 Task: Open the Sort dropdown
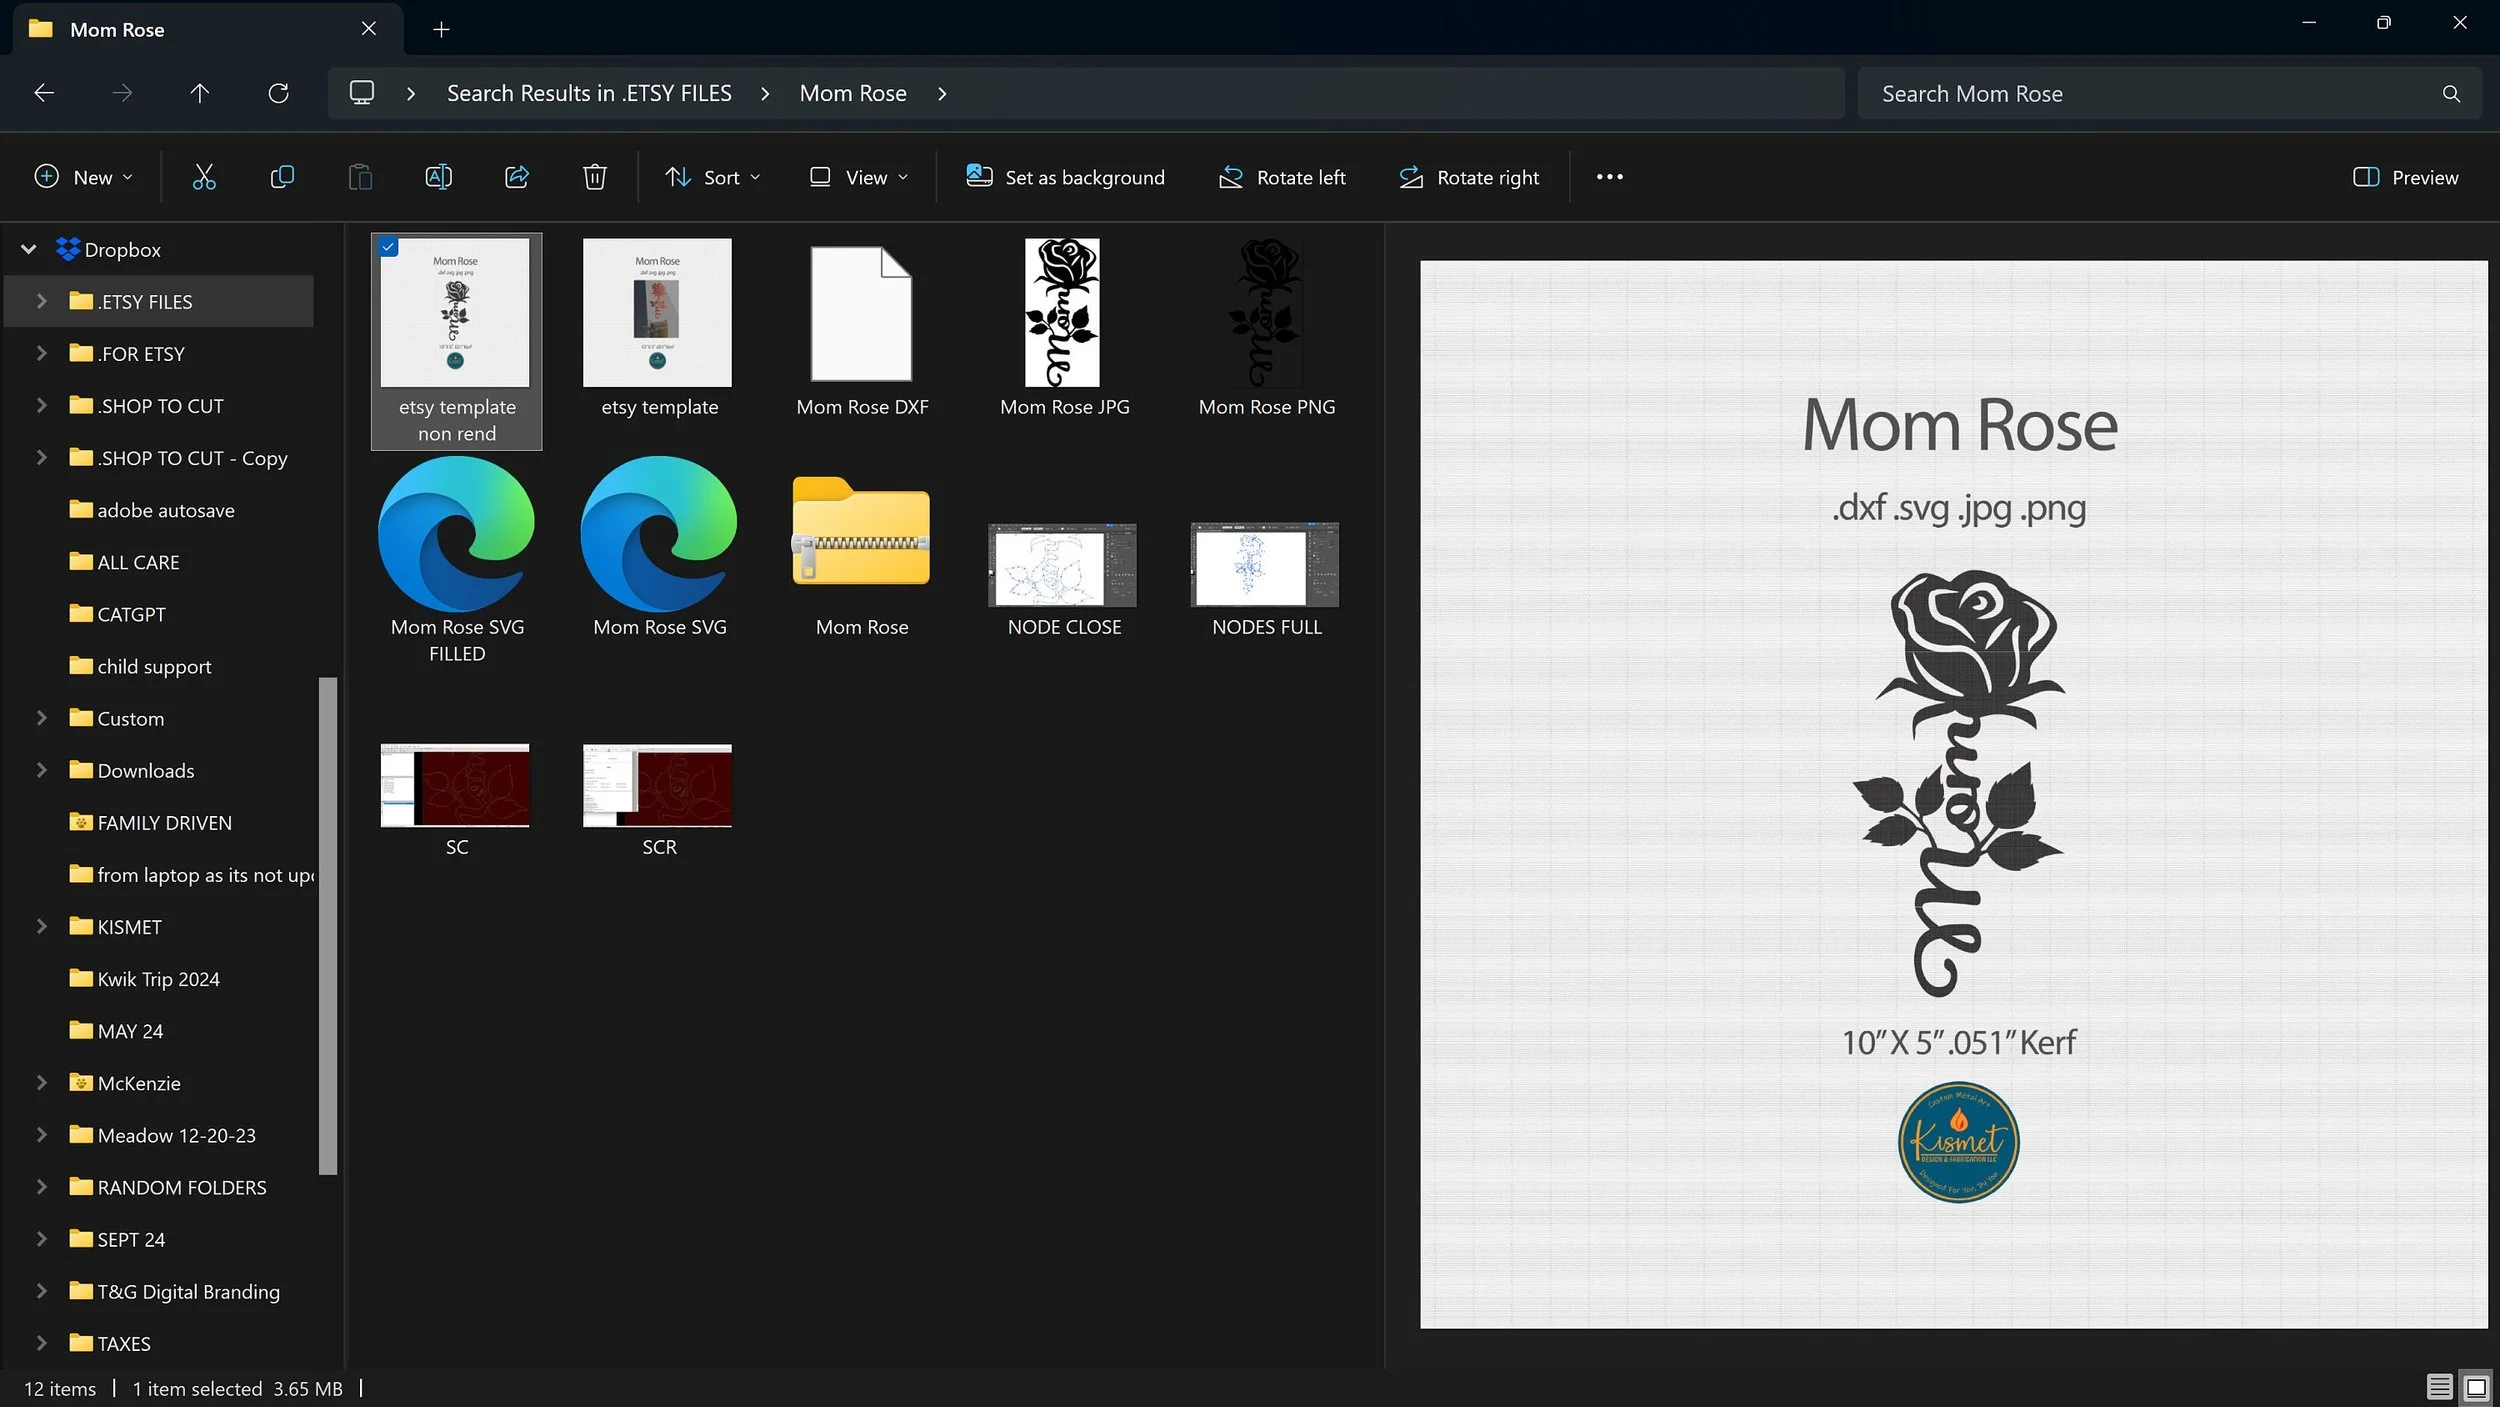(713, 177)
